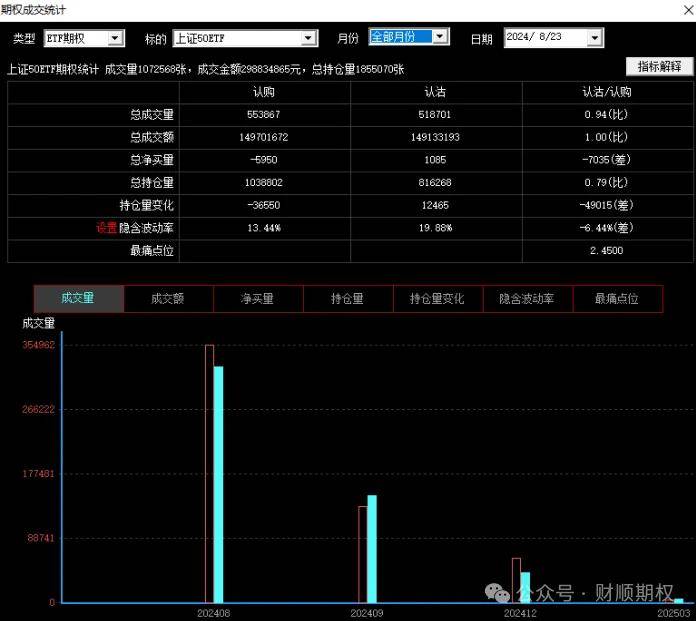Click the 202412 hollow call volume bar
The width and height of the screenshot is (696, 621).
(516, 581)
